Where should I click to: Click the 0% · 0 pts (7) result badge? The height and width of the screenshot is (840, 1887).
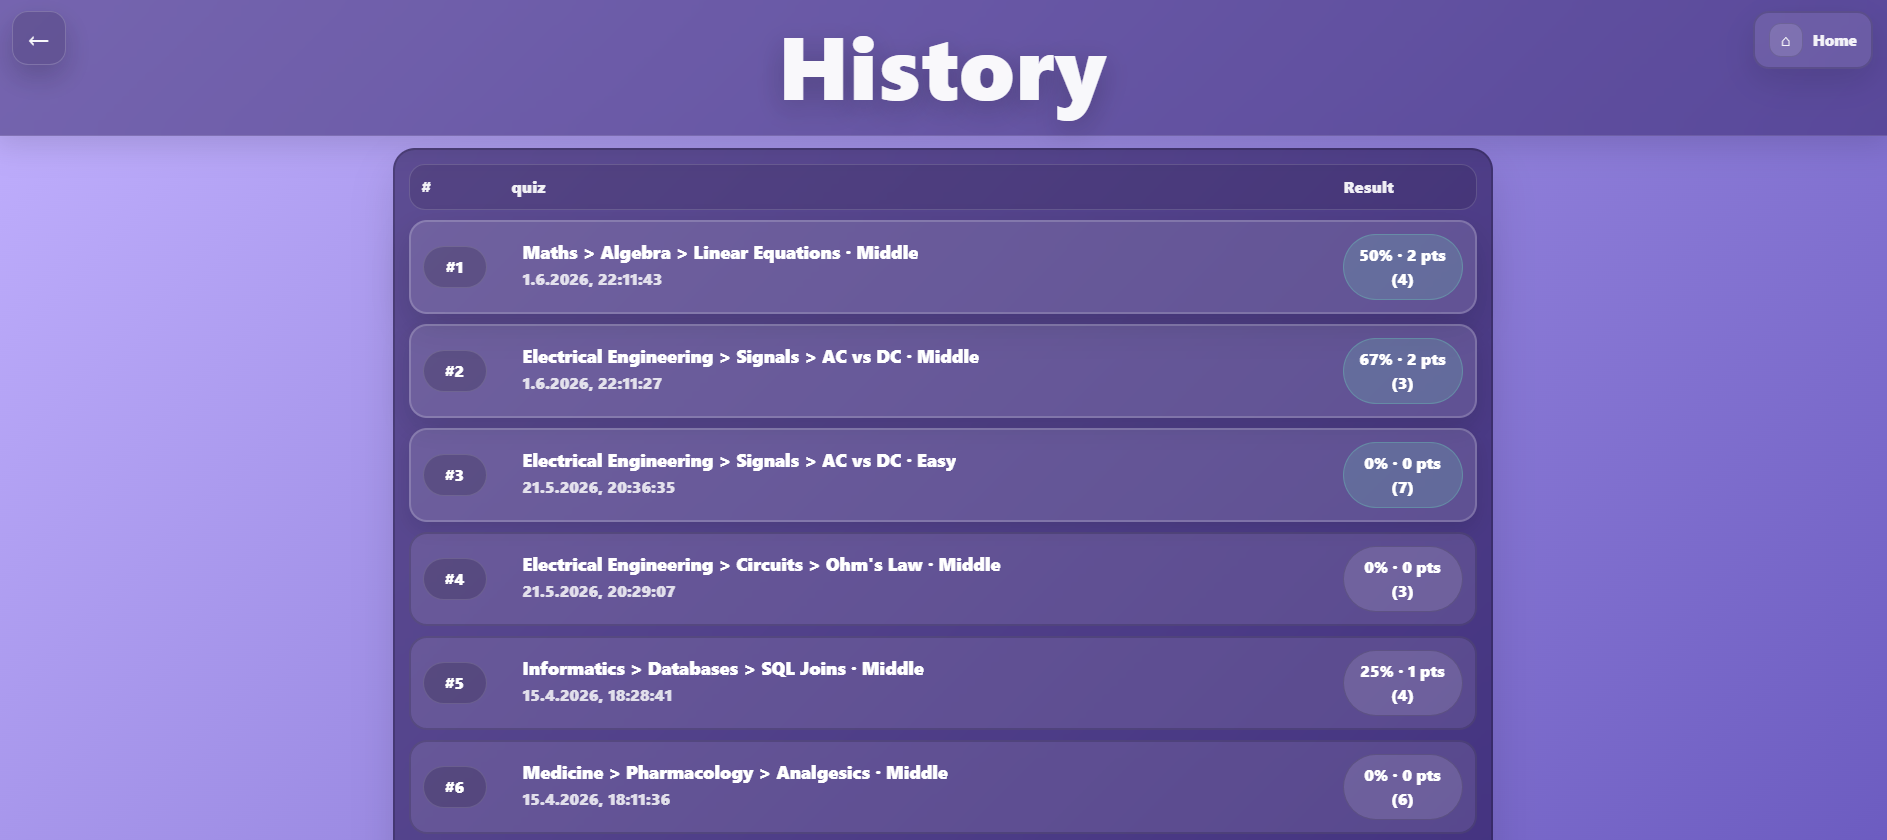[x=1402, y=475]
